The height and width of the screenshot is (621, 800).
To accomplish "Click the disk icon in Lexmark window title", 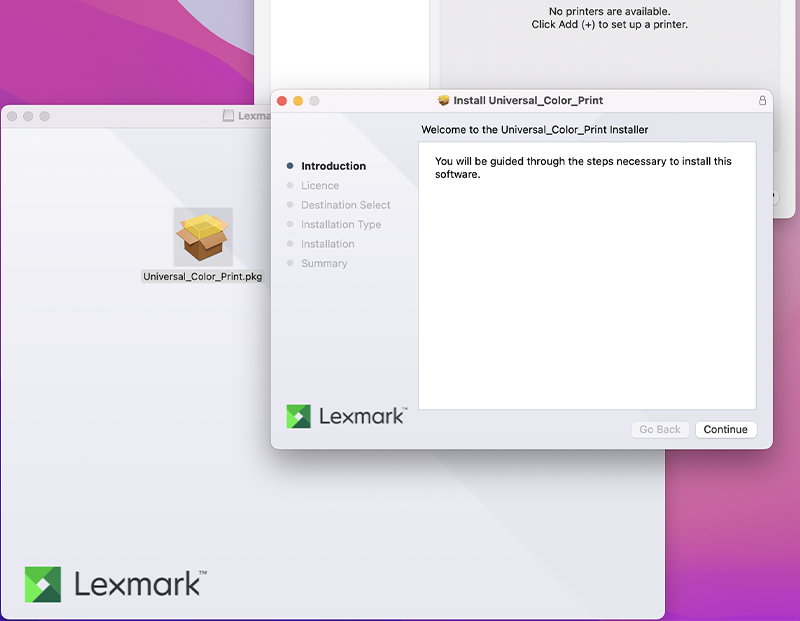I will 228,116.
